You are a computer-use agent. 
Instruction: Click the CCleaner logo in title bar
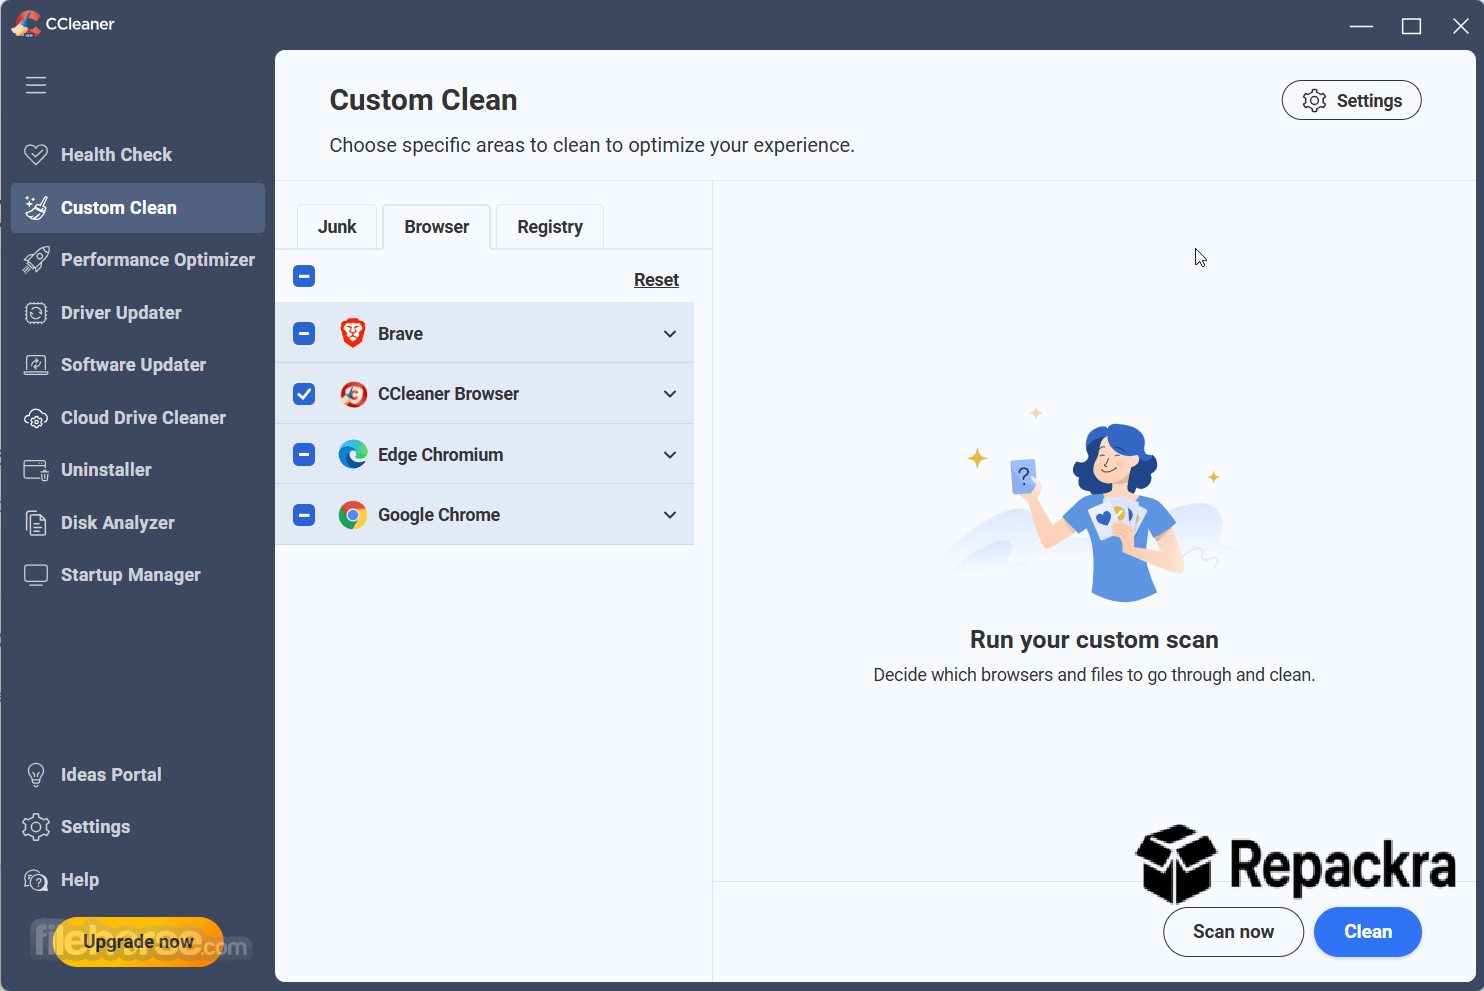pos(26,24)
